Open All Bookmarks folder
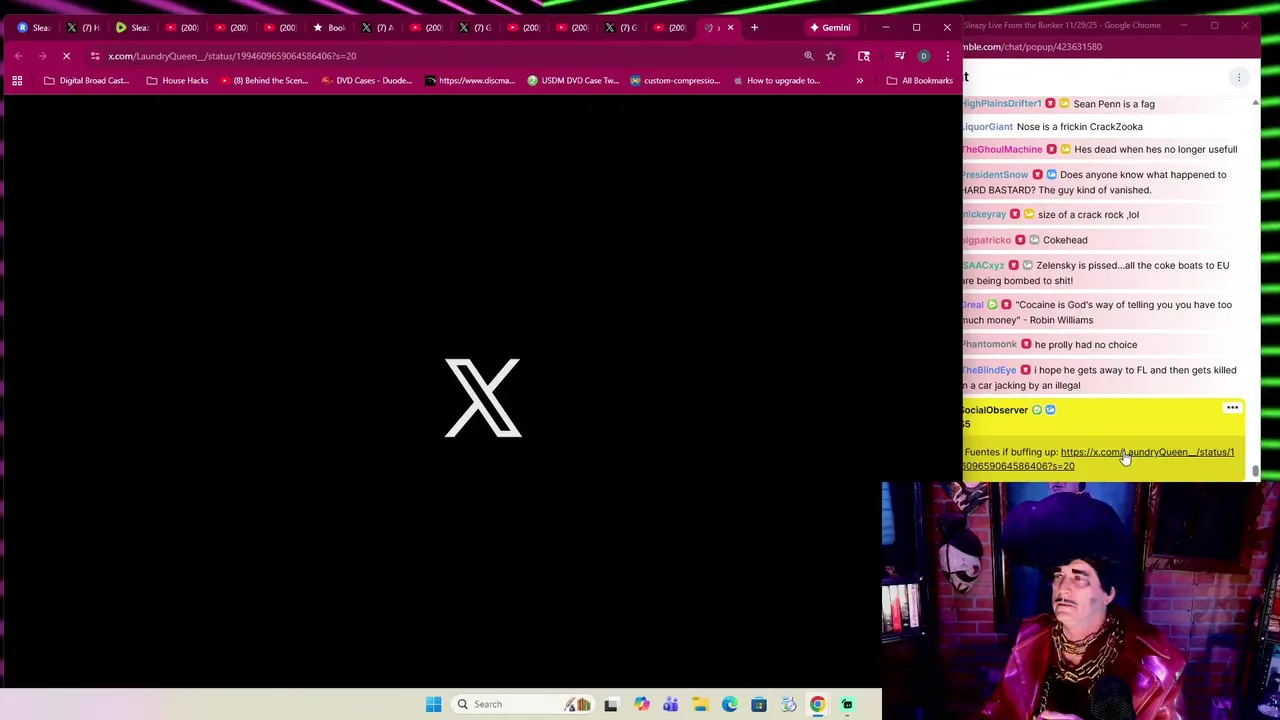The image size is (1280, 720). click(919, 80)
